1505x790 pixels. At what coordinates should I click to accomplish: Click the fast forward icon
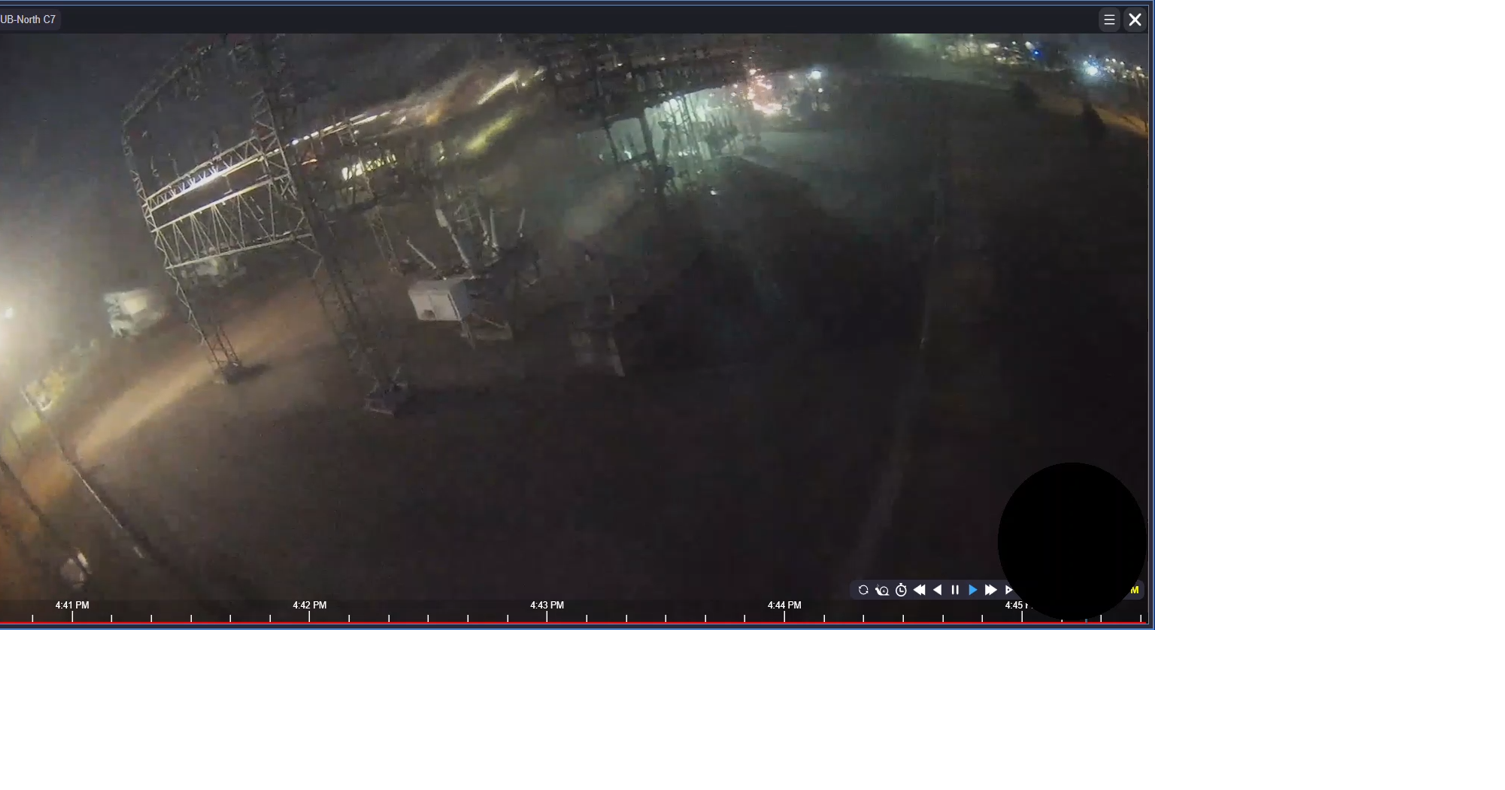point(990,589)
